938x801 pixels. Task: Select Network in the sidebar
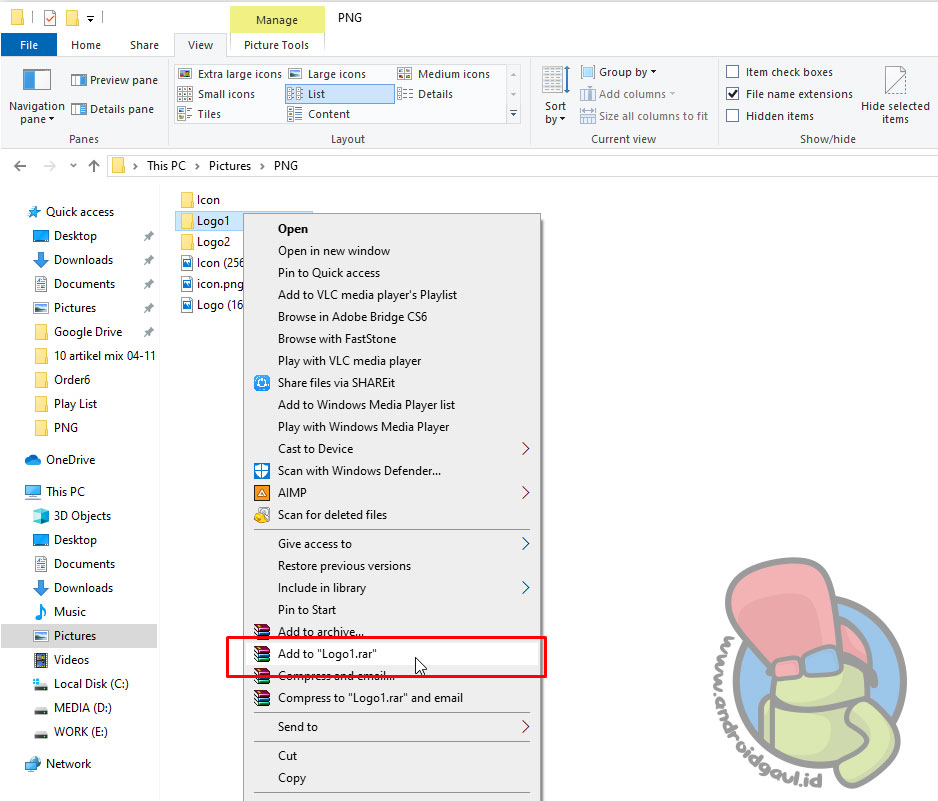coord(68,764)
